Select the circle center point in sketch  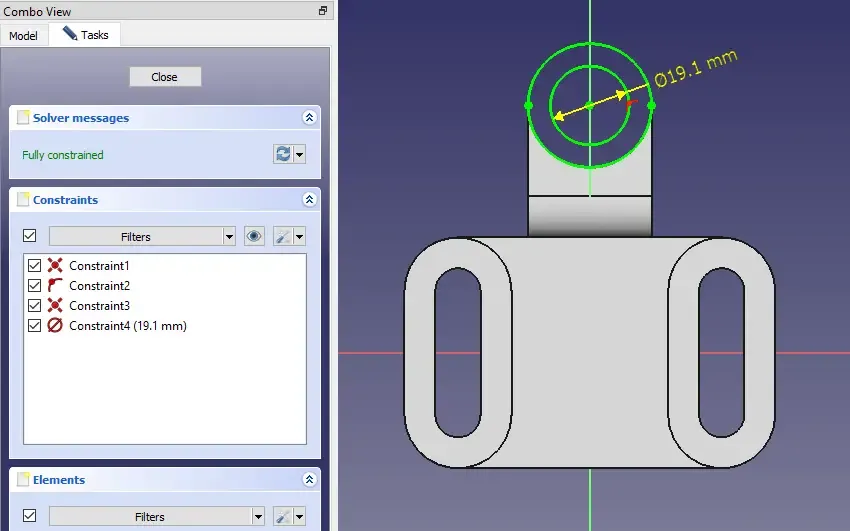point(590,106)
